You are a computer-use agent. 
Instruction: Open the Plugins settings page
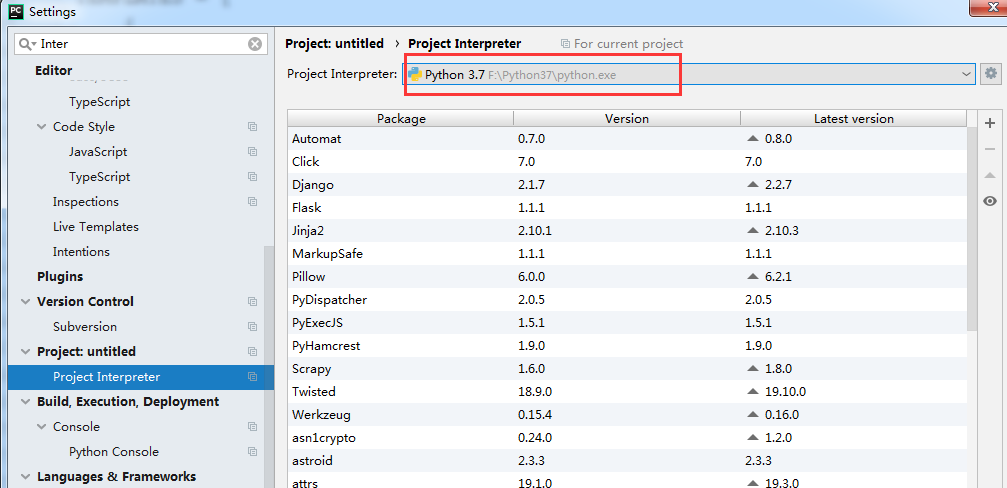click(60, 277)
